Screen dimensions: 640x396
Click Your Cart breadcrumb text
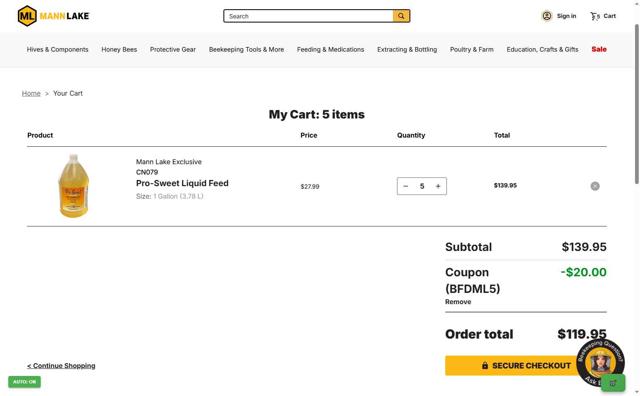coord(68,93)
